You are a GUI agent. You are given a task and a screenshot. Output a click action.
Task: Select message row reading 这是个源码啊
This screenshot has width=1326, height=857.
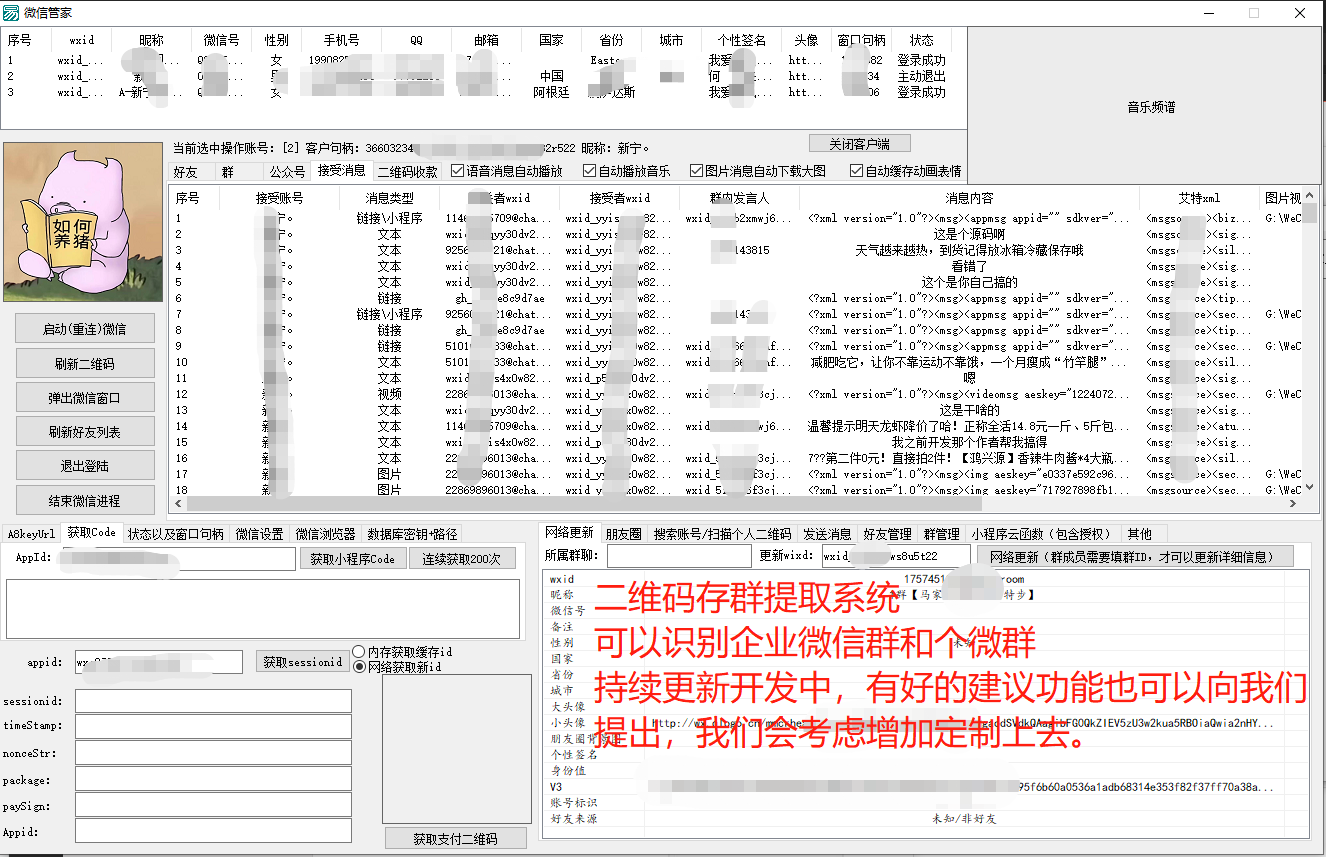(x=735, y=234)
